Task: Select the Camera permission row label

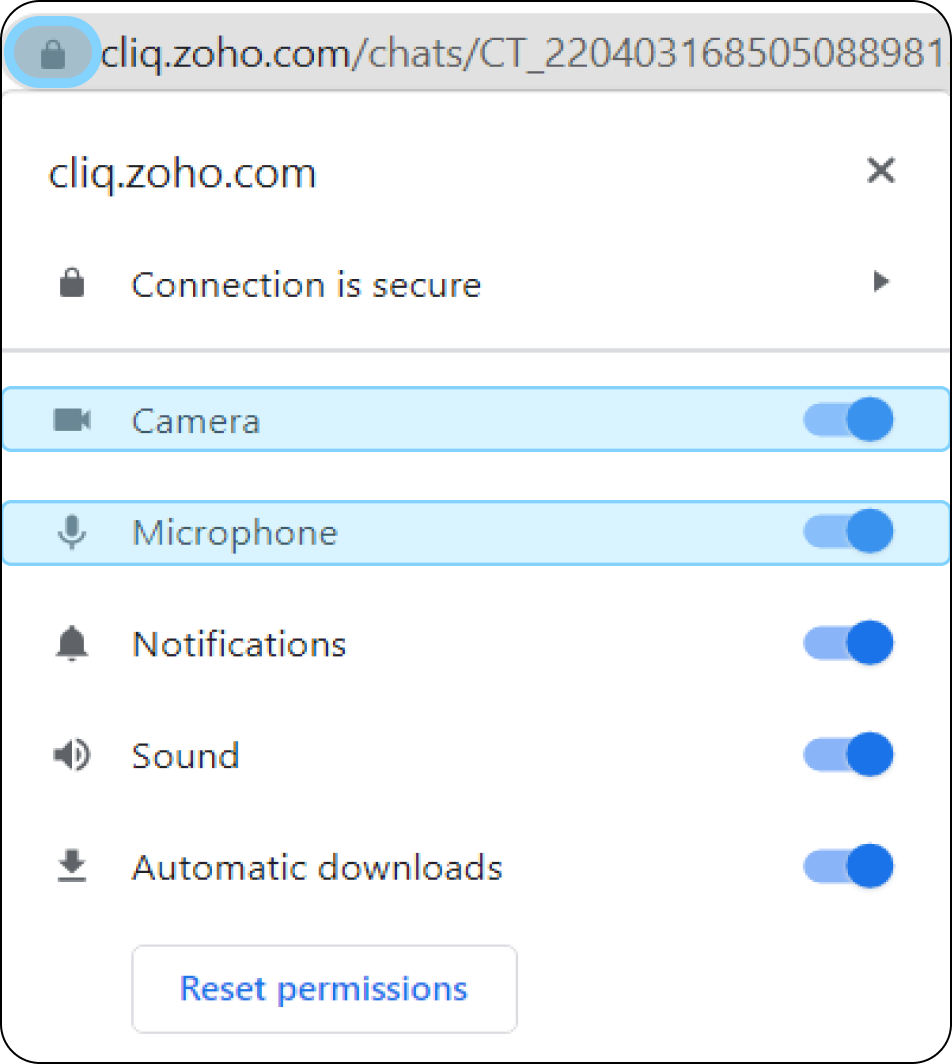Action: (196, 421)
